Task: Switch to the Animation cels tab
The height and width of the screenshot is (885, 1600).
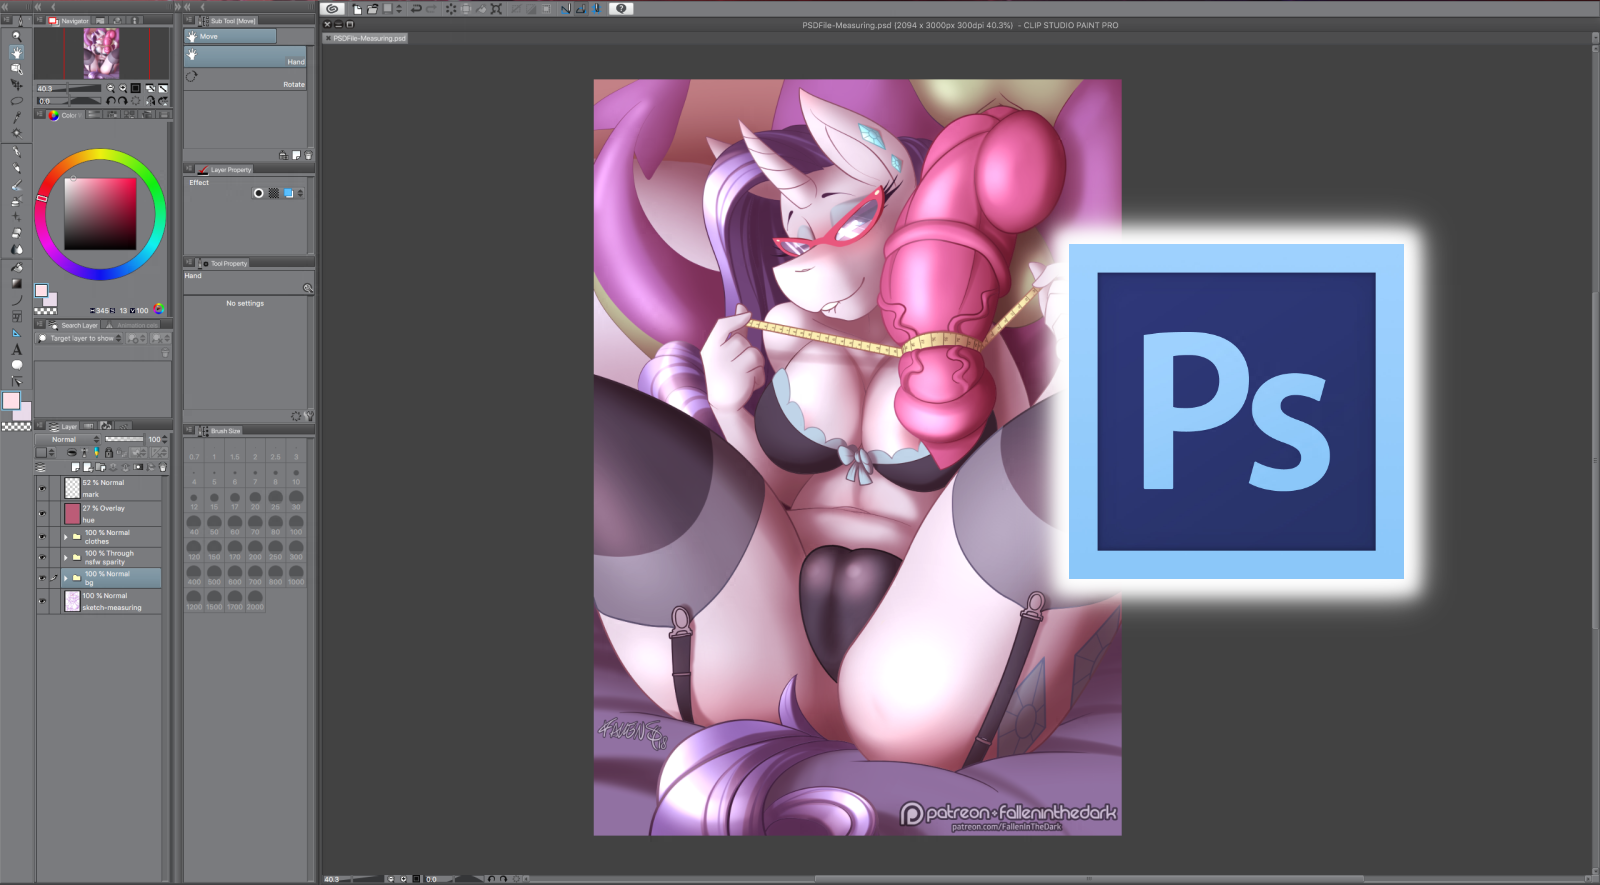Action: click(x=132, y=325)
